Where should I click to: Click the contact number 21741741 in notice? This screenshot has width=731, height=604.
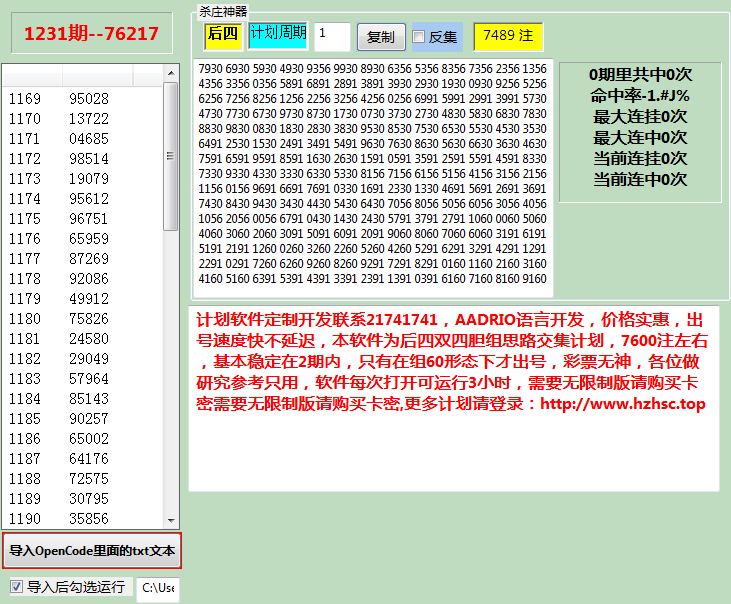click(402, 320)
